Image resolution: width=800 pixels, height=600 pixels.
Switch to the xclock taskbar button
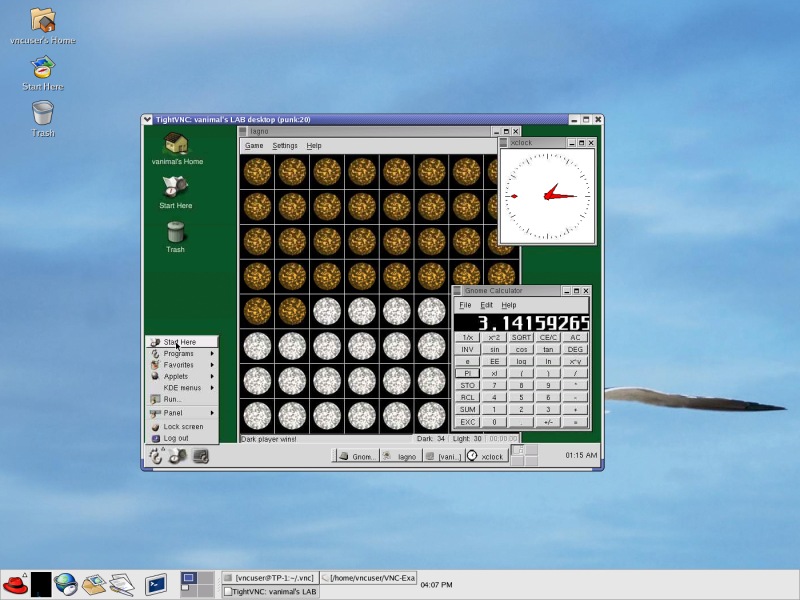pos(486,456)
